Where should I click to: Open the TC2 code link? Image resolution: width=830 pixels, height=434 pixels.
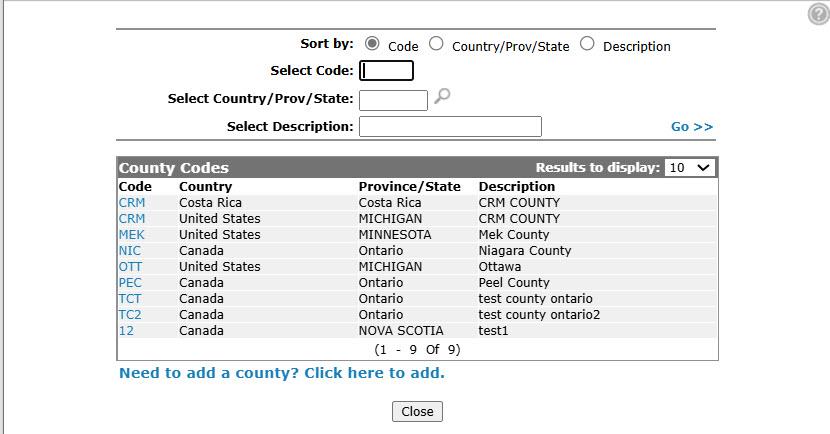tap(130, 314)
